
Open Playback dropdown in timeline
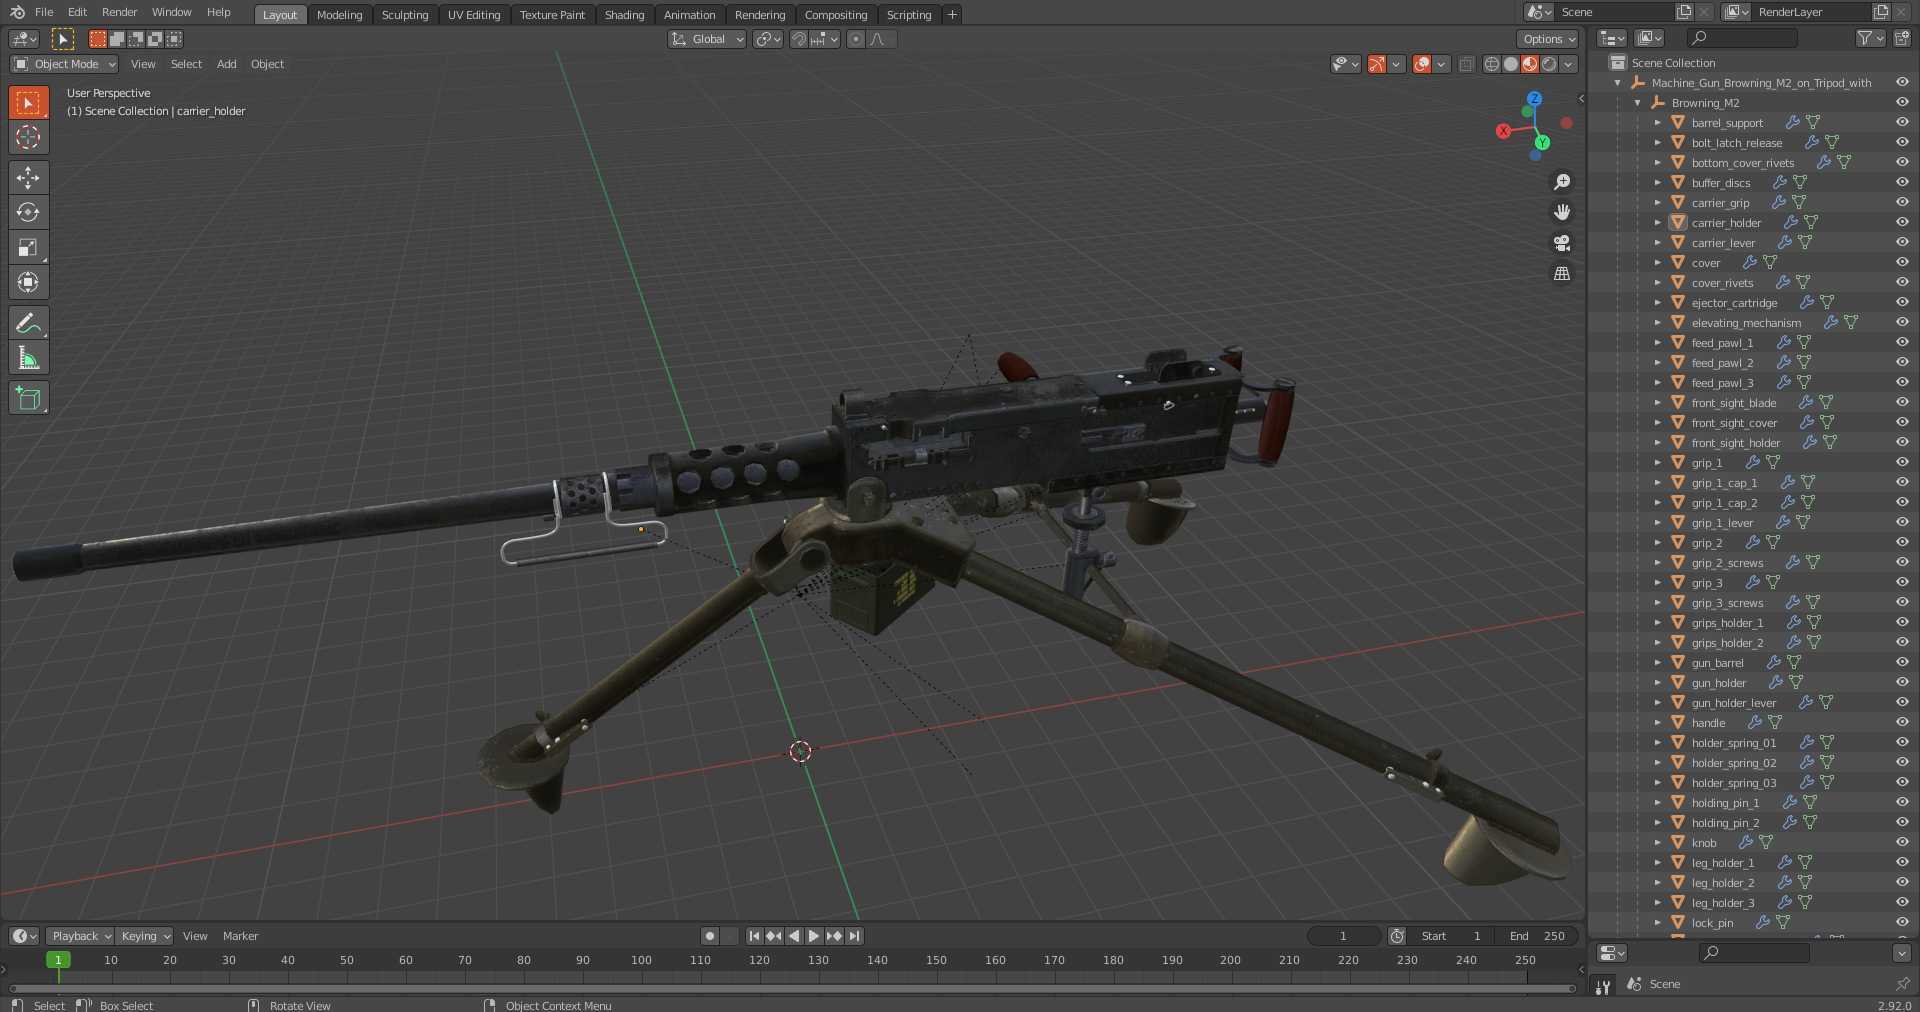coord(81,936)
